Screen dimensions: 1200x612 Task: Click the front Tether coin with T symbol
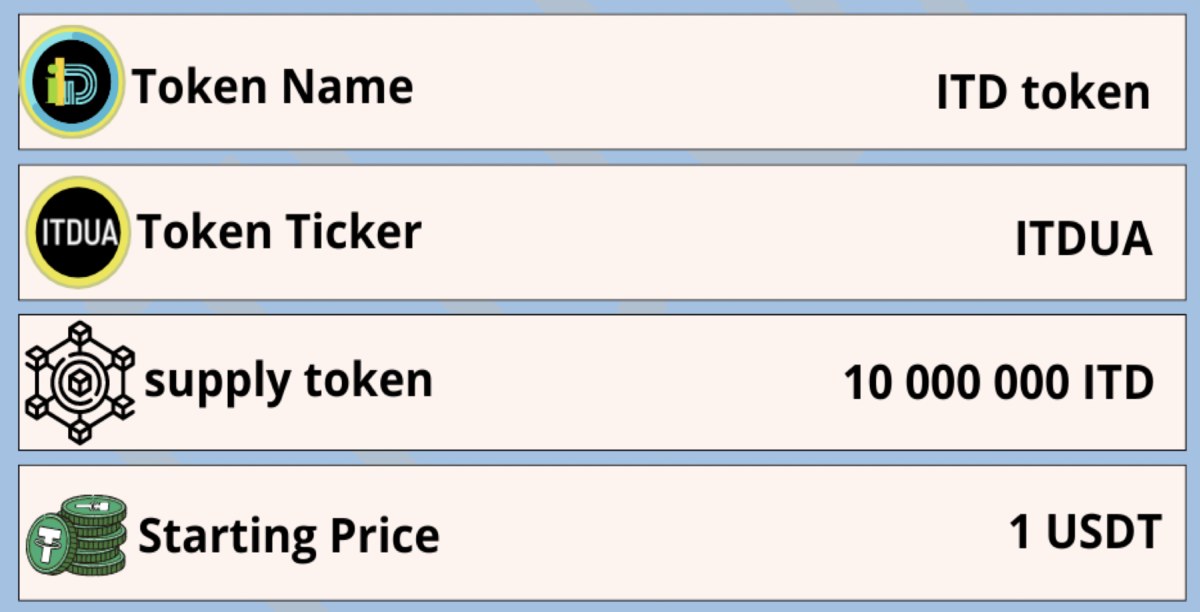point(52,546)
